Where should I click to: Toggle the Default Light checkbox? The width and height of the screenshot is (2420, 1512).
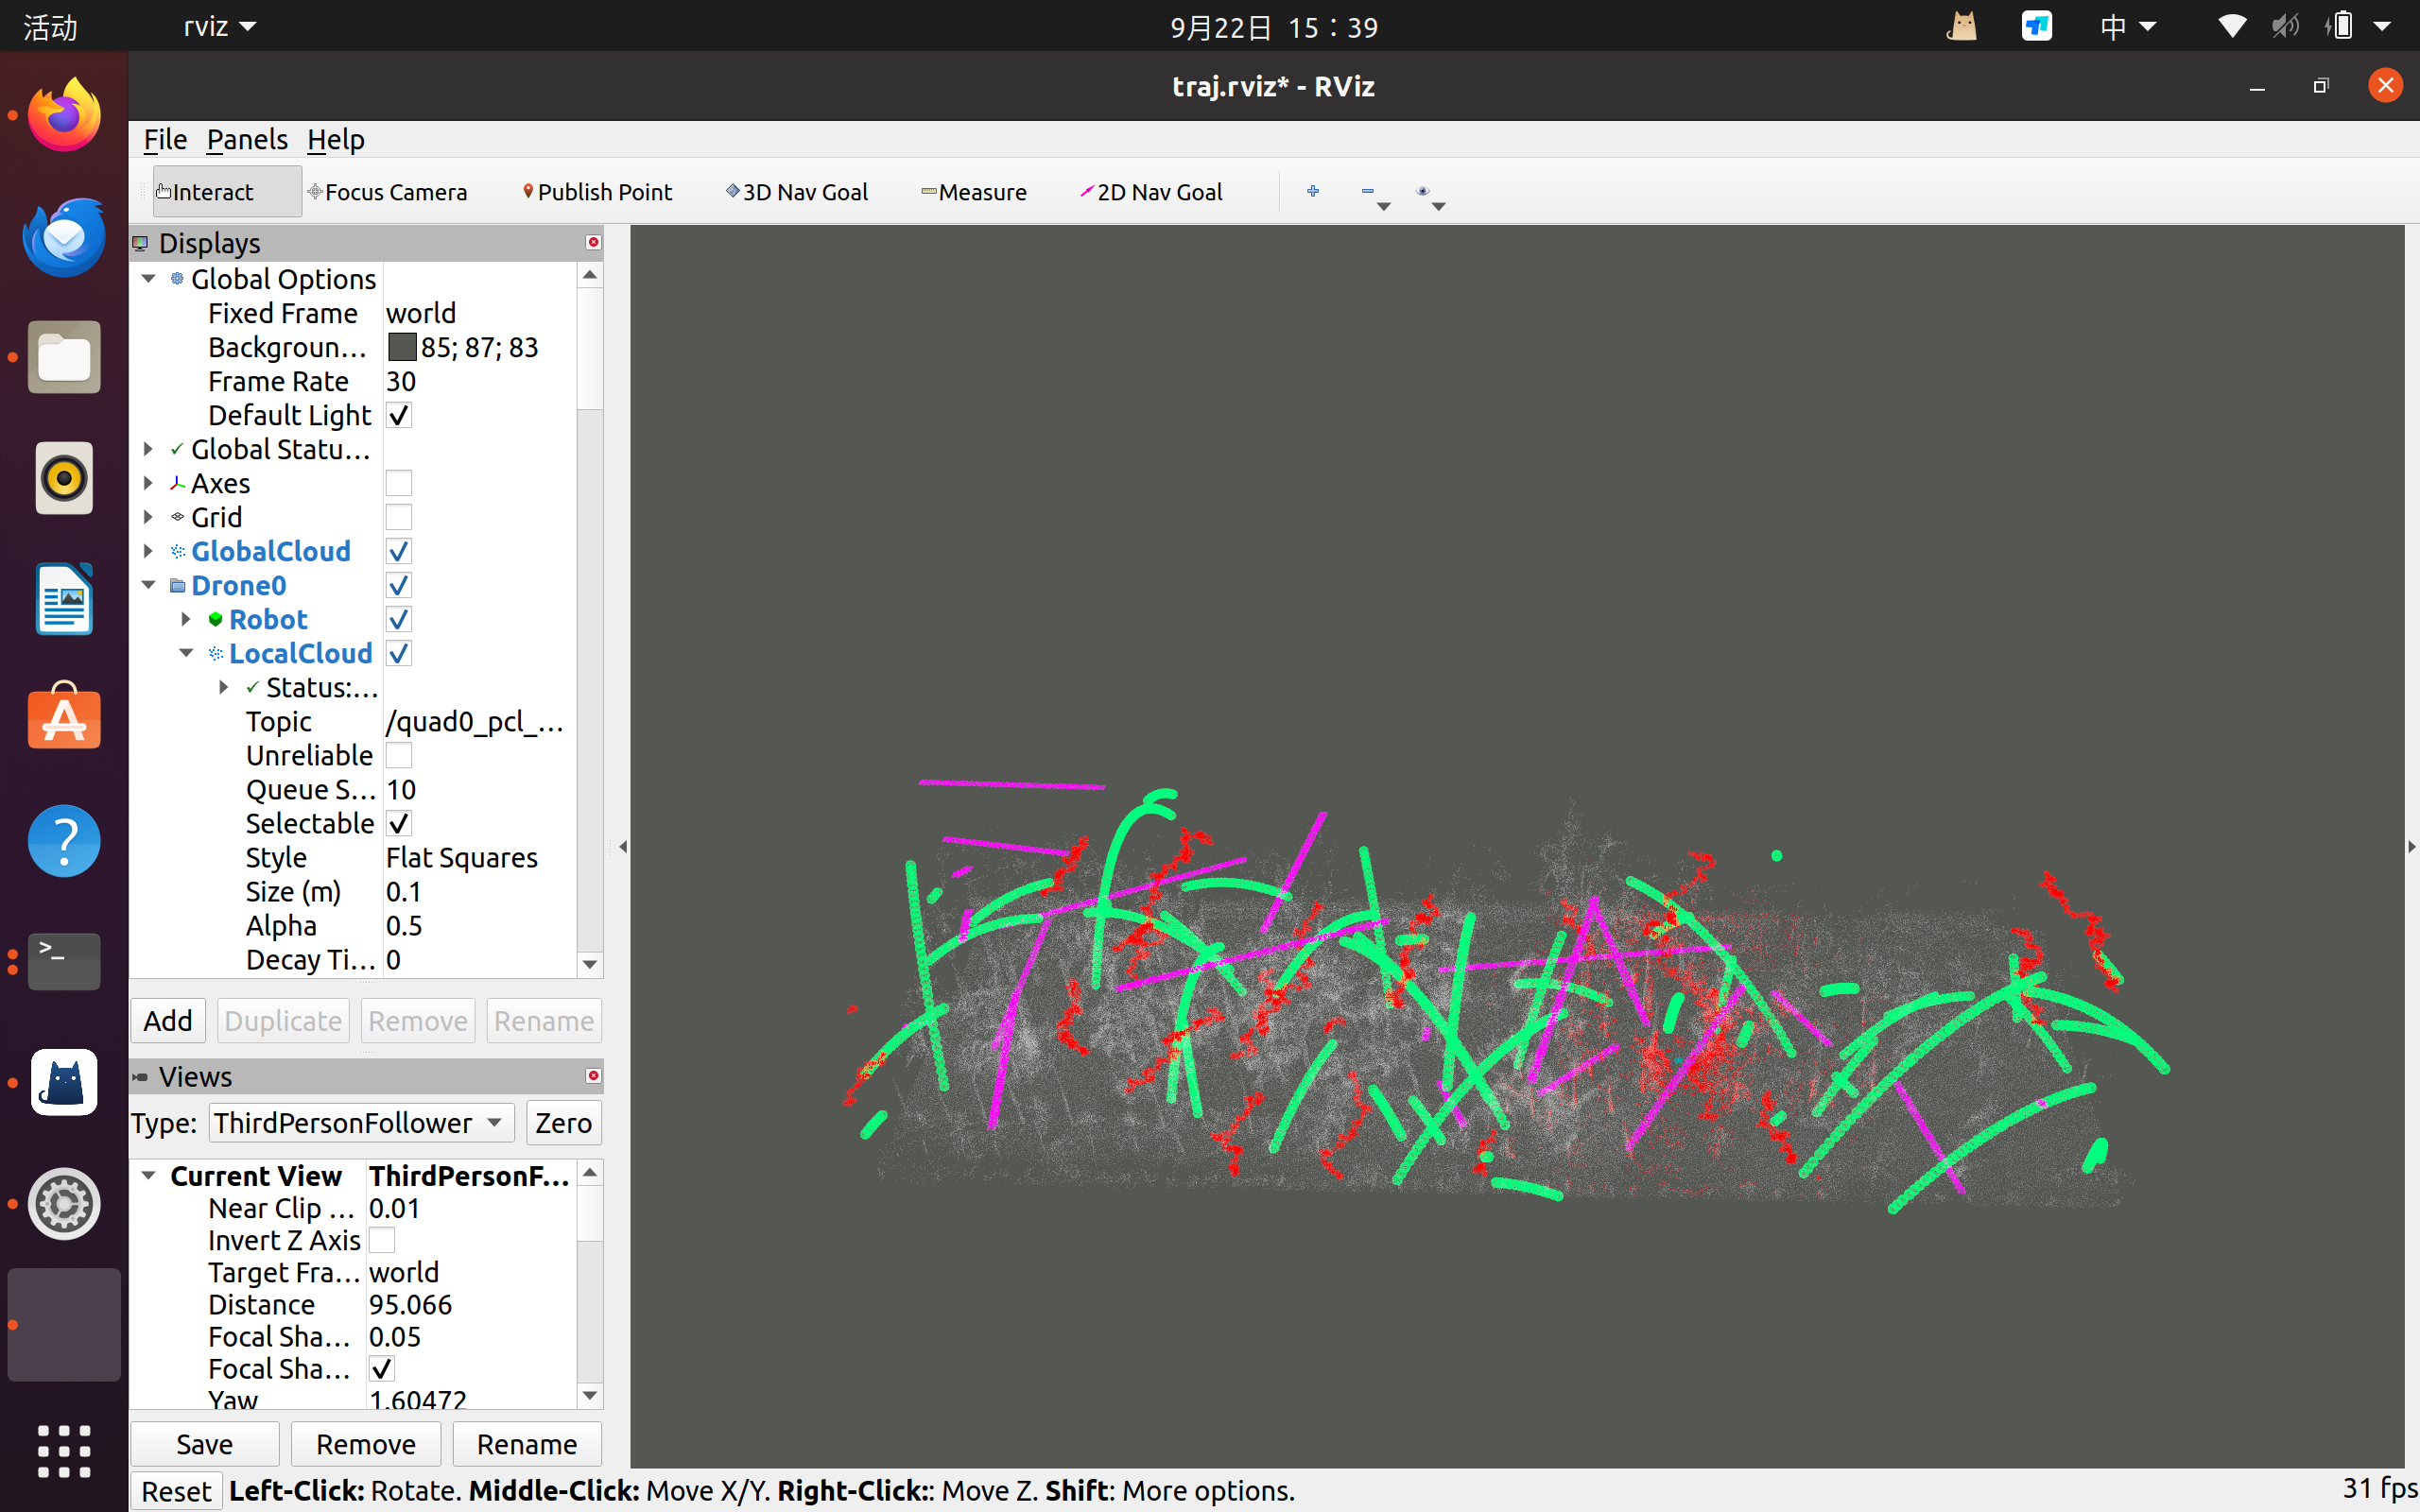(x=399, y=415)
